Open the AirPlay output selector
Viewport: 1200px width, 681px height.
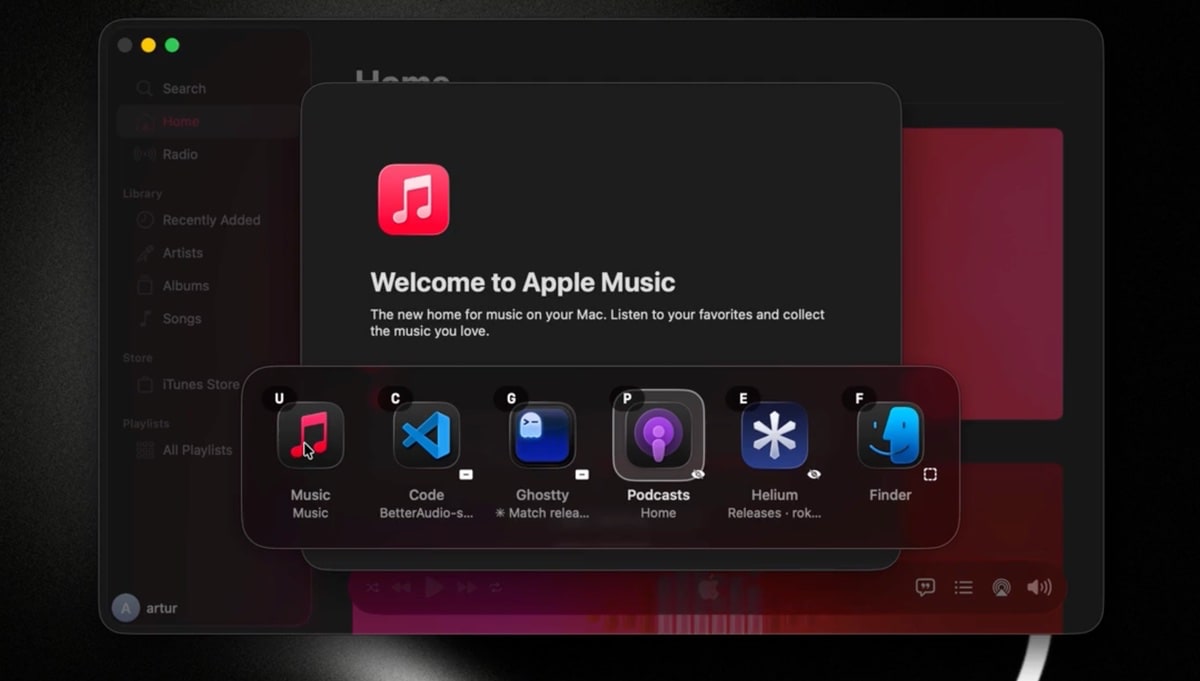[x=1001, y=588]
